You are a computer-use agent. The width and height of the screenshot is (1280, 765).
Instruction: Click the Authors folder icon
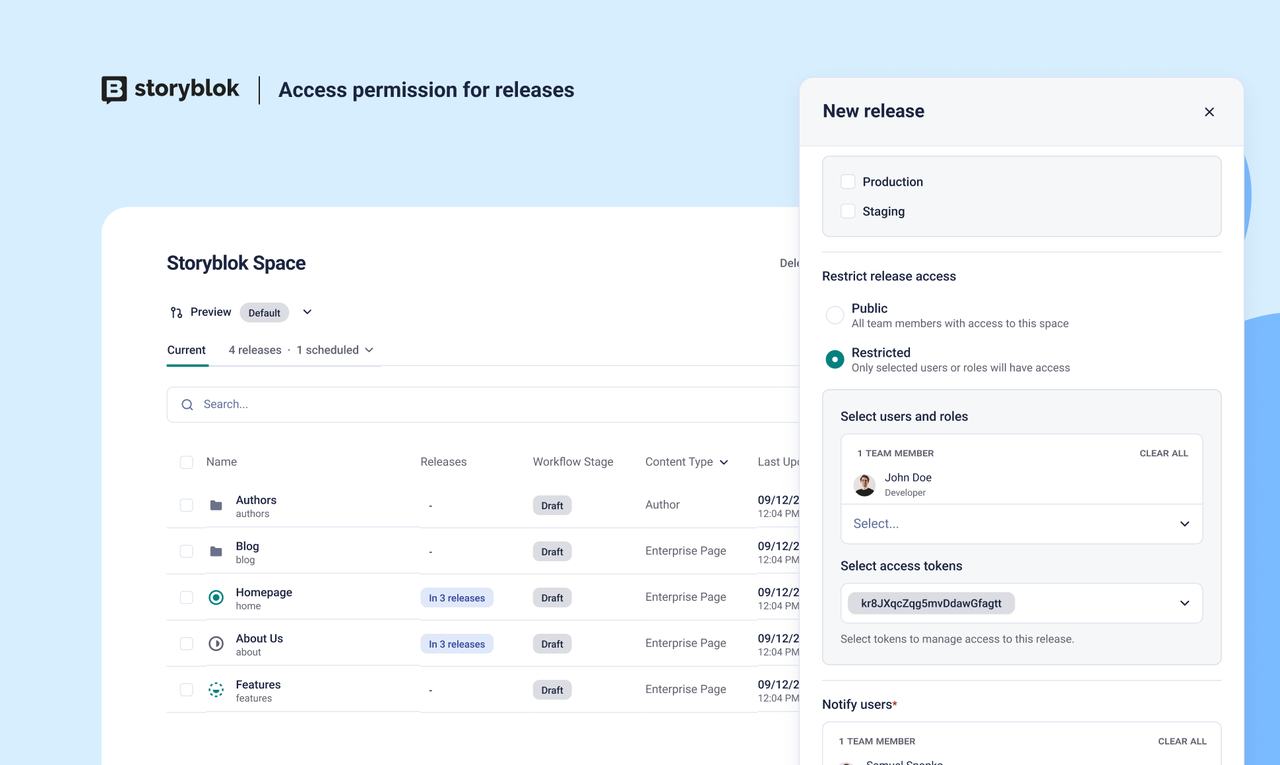(215, 505)
